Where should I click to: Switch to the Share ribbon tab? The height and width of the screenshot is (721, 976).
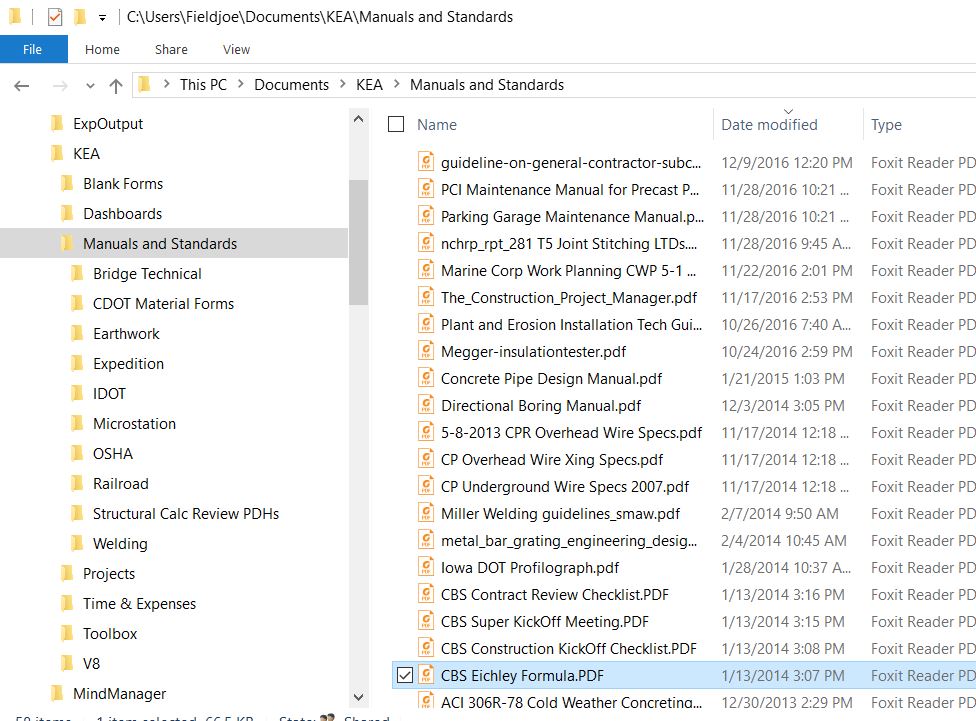point(171,49)
